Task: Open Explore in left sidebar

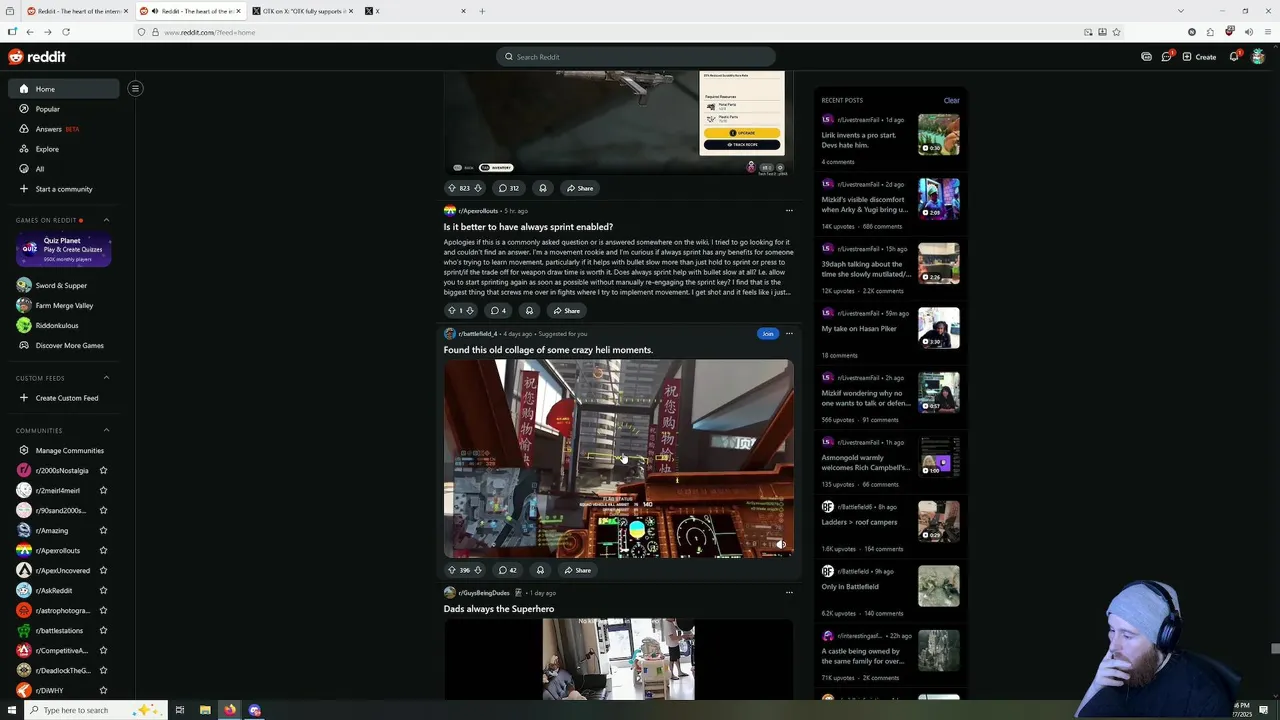Action: point(63,149)
